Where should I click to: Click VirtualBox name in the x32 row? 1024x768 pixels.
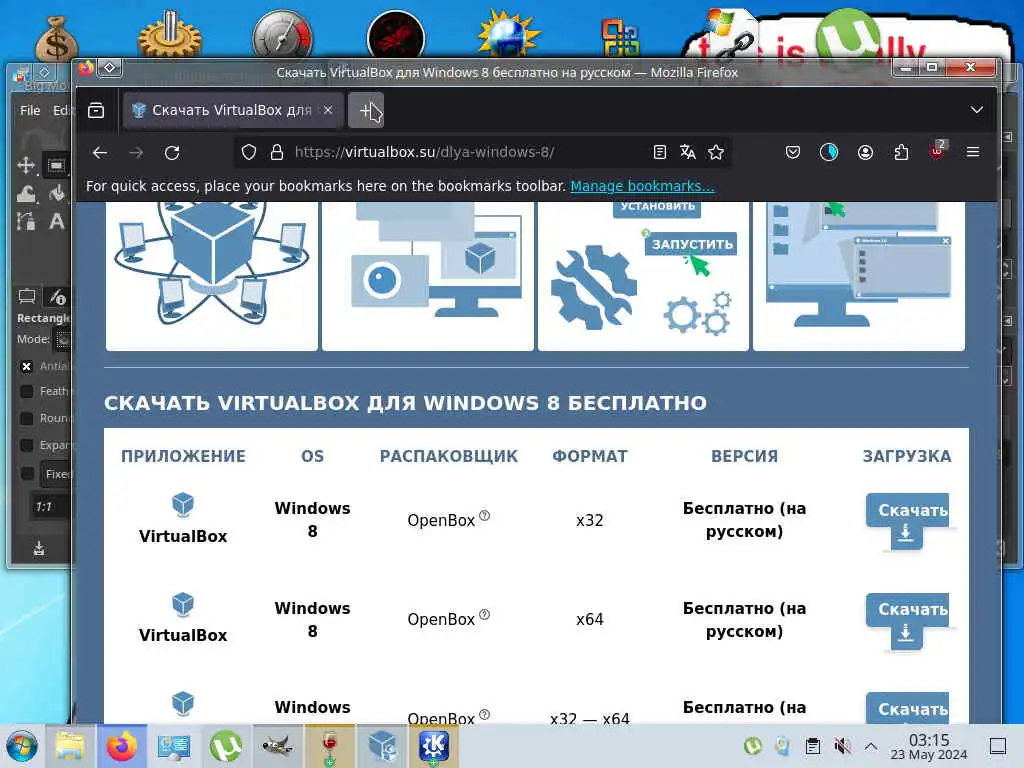[x=183, y=536]
